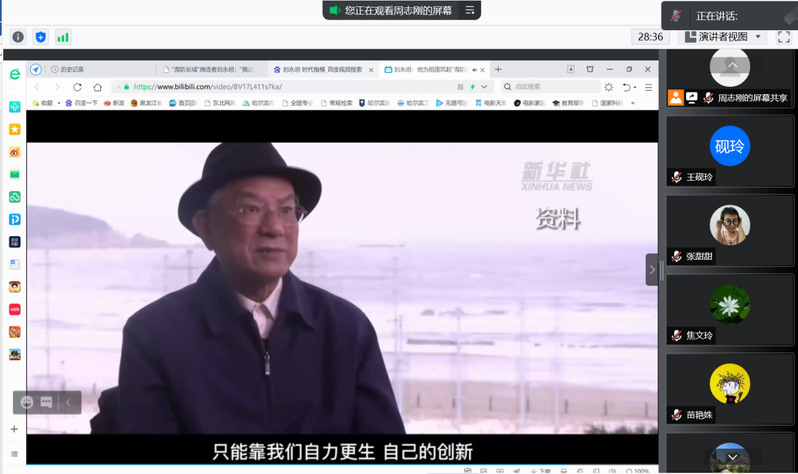Viewport: 798px width, 474px height.
Task: Open the 演讲者视图 layout dropdown
Action: point(723,37)
